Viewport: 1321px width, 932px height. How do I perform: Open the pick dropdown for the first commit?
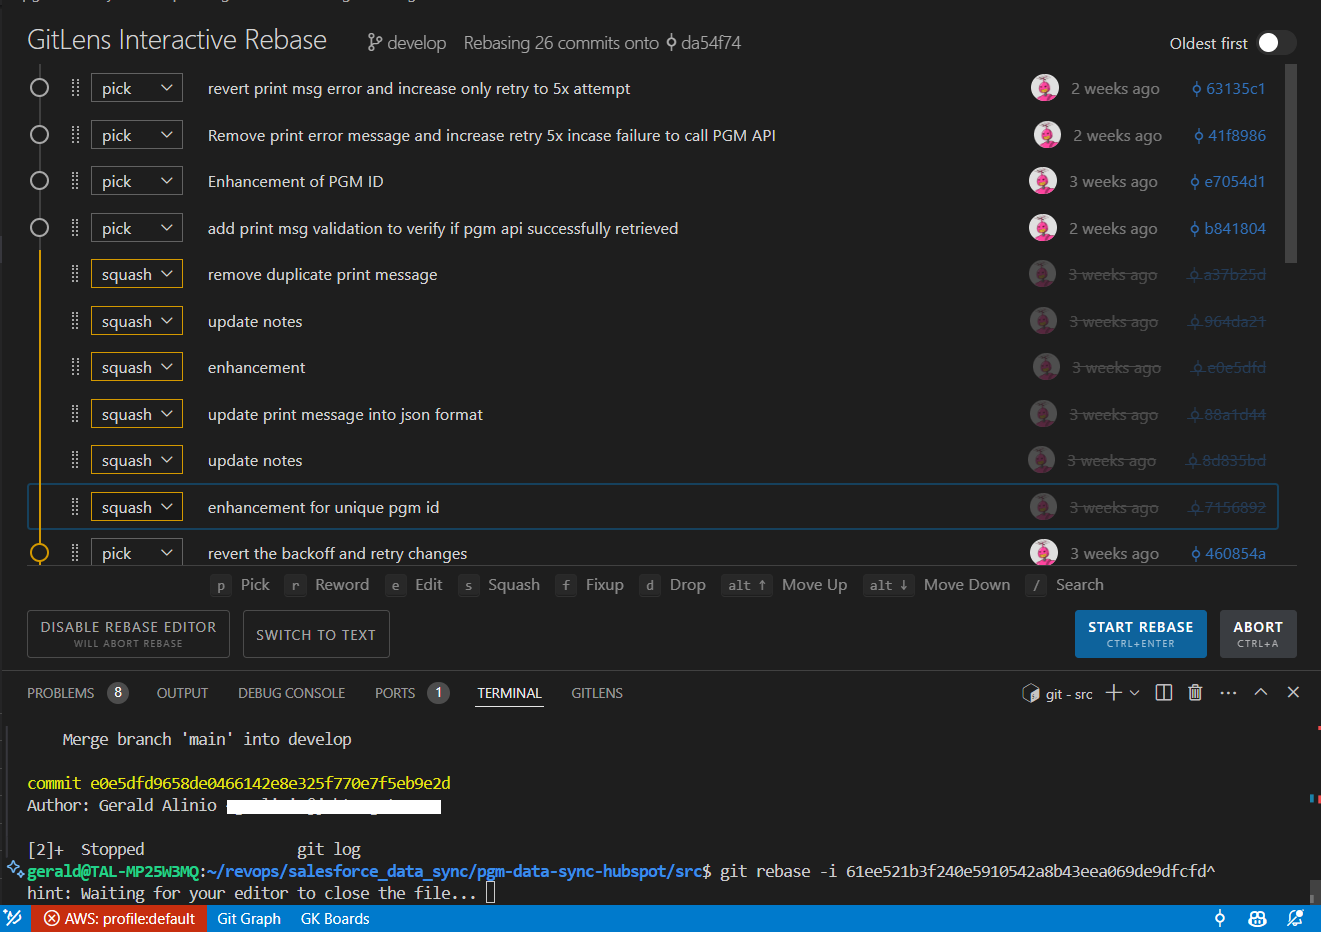click(136, 87)
